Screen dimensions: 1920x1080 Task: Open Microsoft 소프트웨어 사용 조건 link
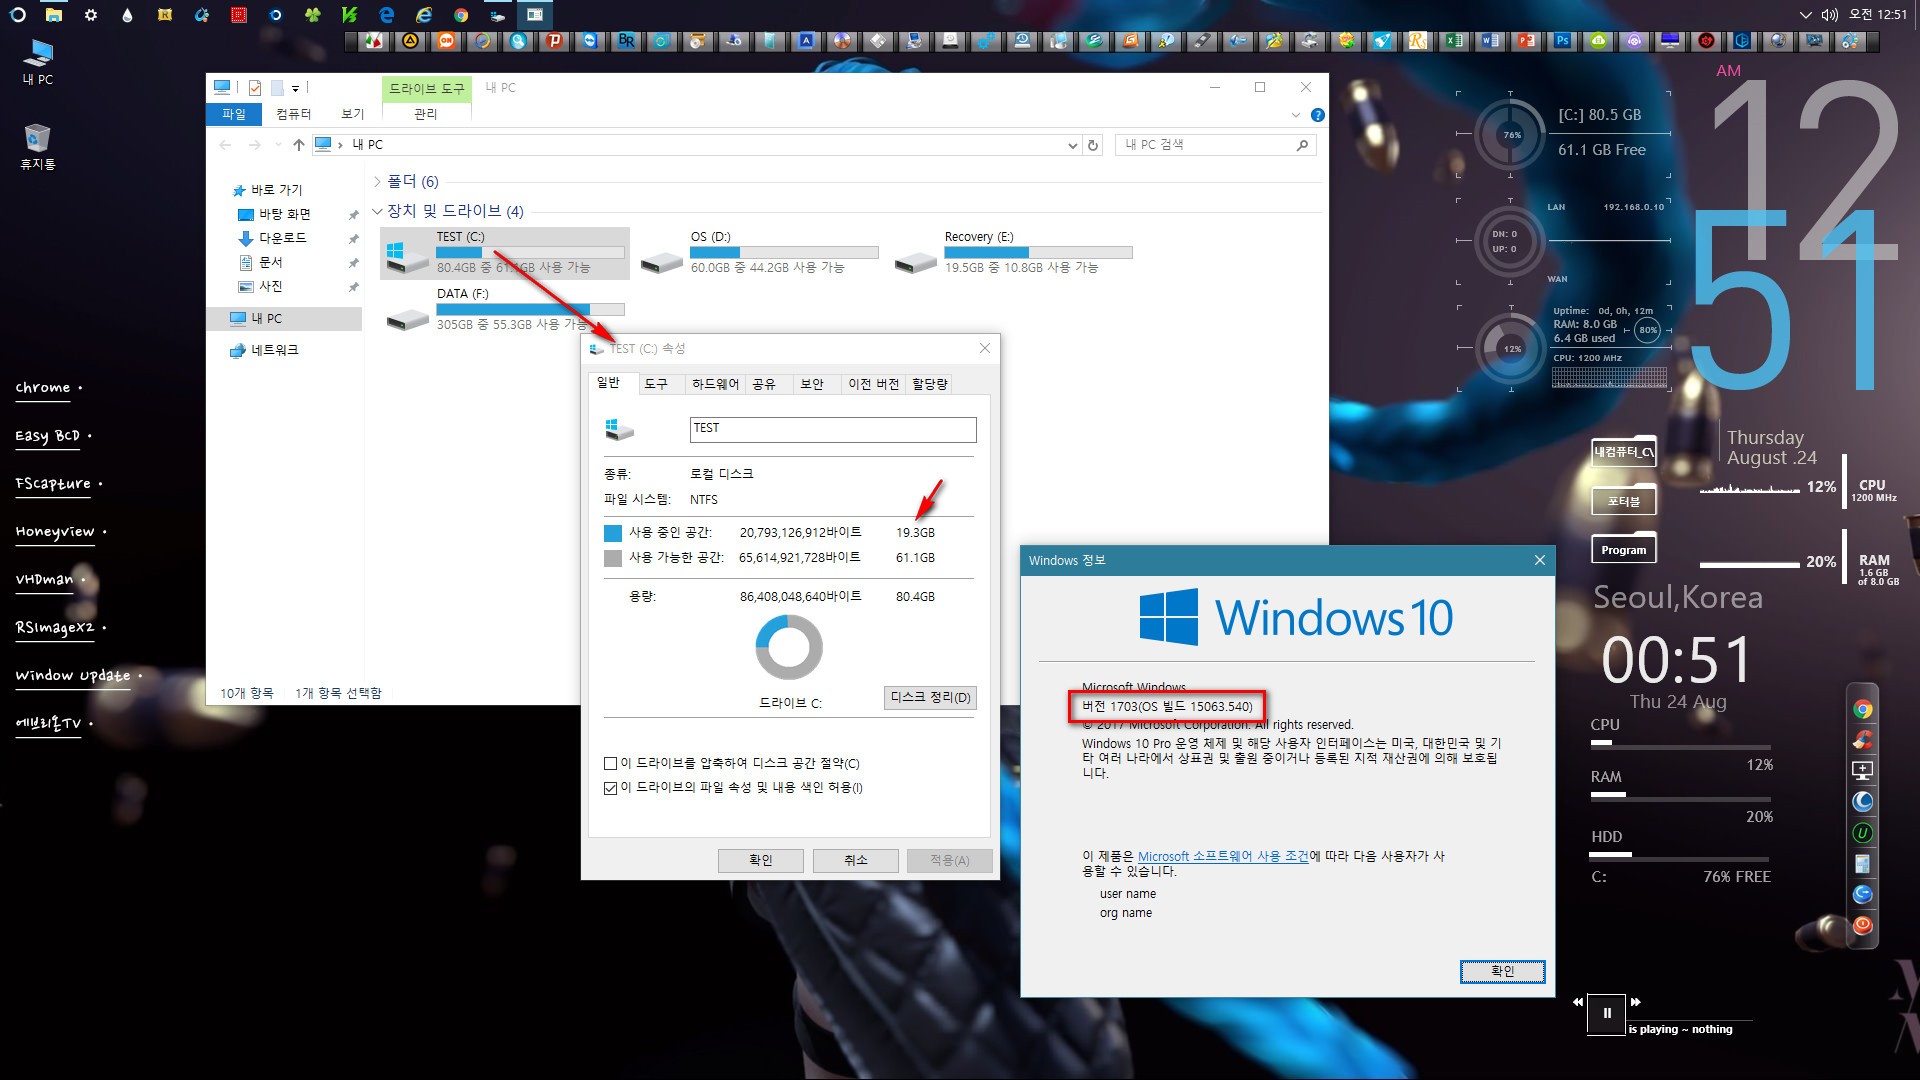point(1223,857)
